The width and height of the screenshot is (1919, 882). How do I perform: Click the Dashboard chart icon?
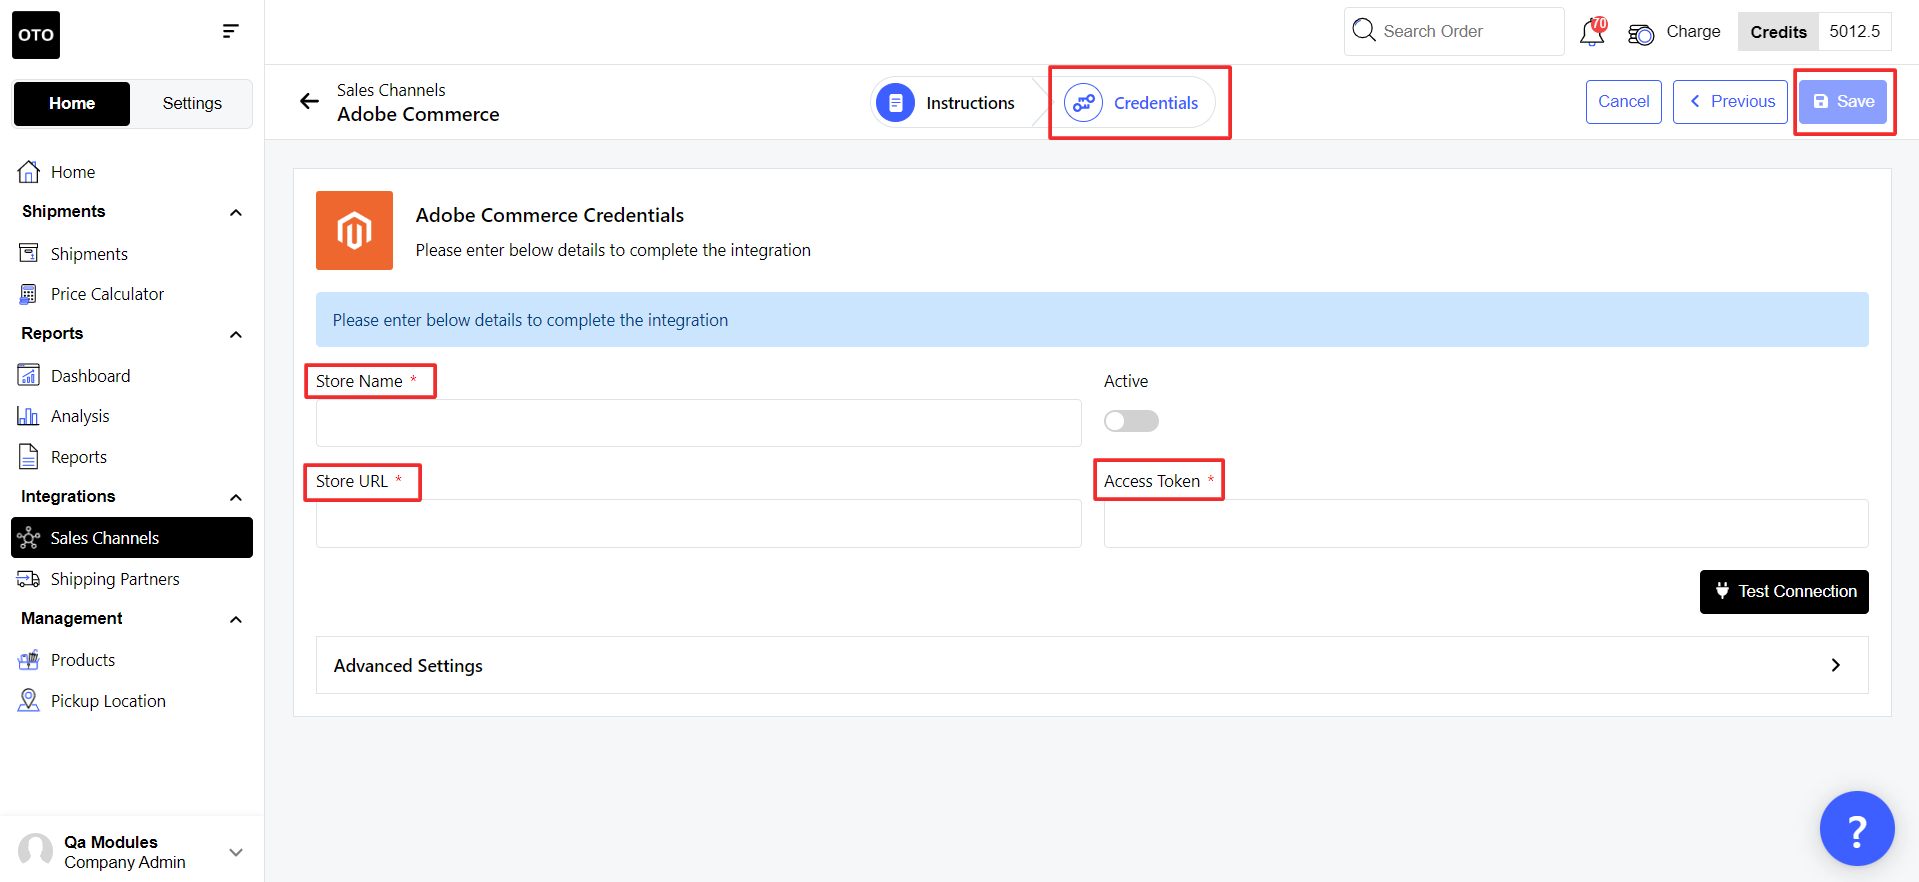pyautogui.click(x=29, y=375)
